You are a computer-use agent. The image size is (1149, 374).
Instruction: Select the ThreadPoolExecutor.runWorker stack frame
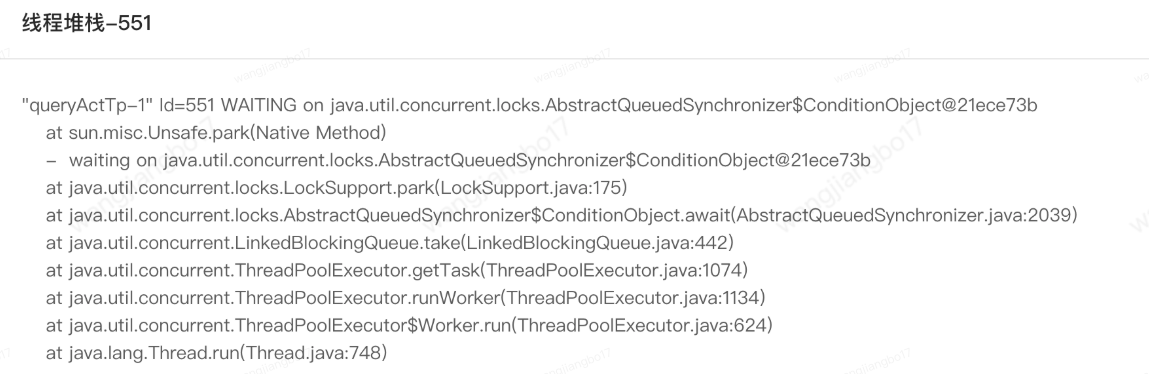[405, 298]
